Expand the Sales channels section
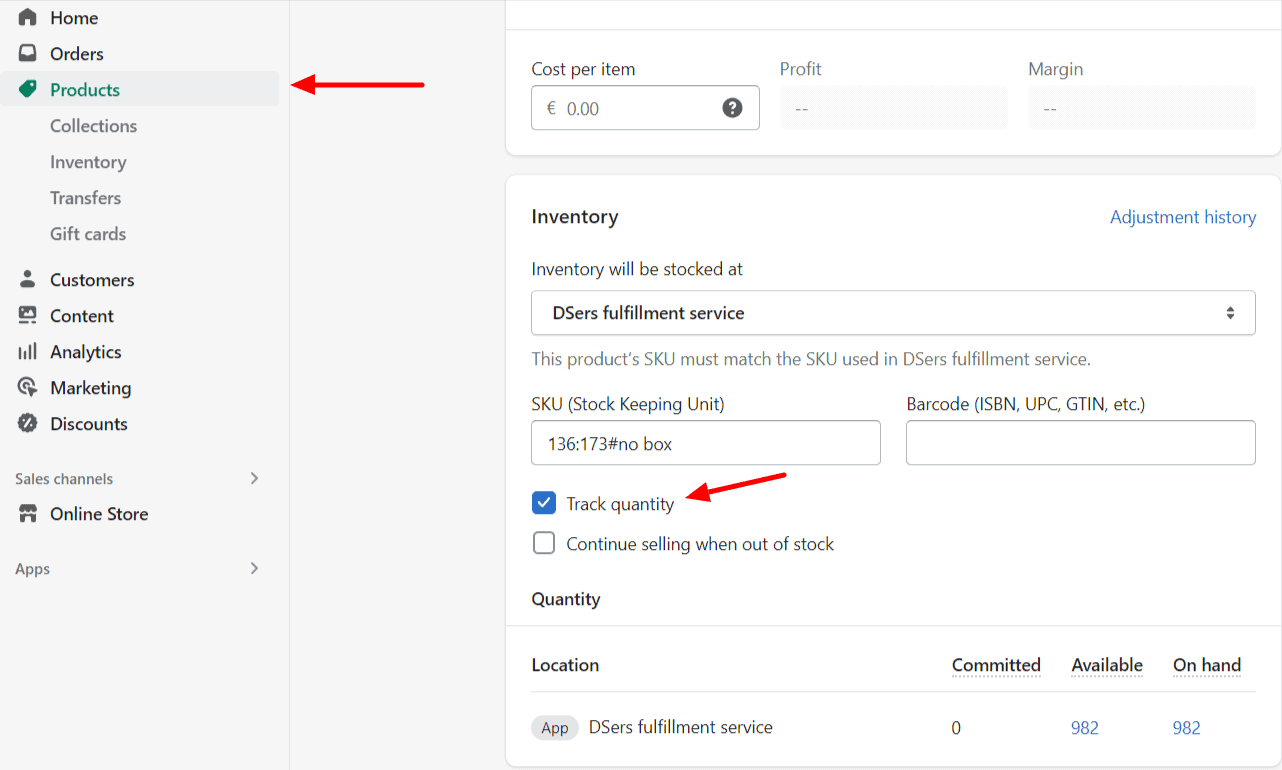Viewport: 1282px width, 770px height. coord(254,479)
